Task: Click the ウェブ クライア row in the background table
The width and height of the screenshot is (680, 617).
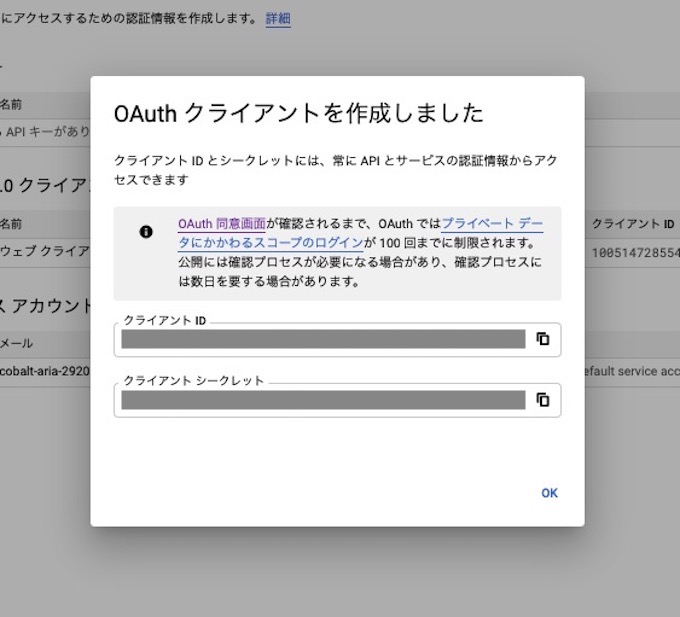Action: pyautogui.click(x=45, y=251)
